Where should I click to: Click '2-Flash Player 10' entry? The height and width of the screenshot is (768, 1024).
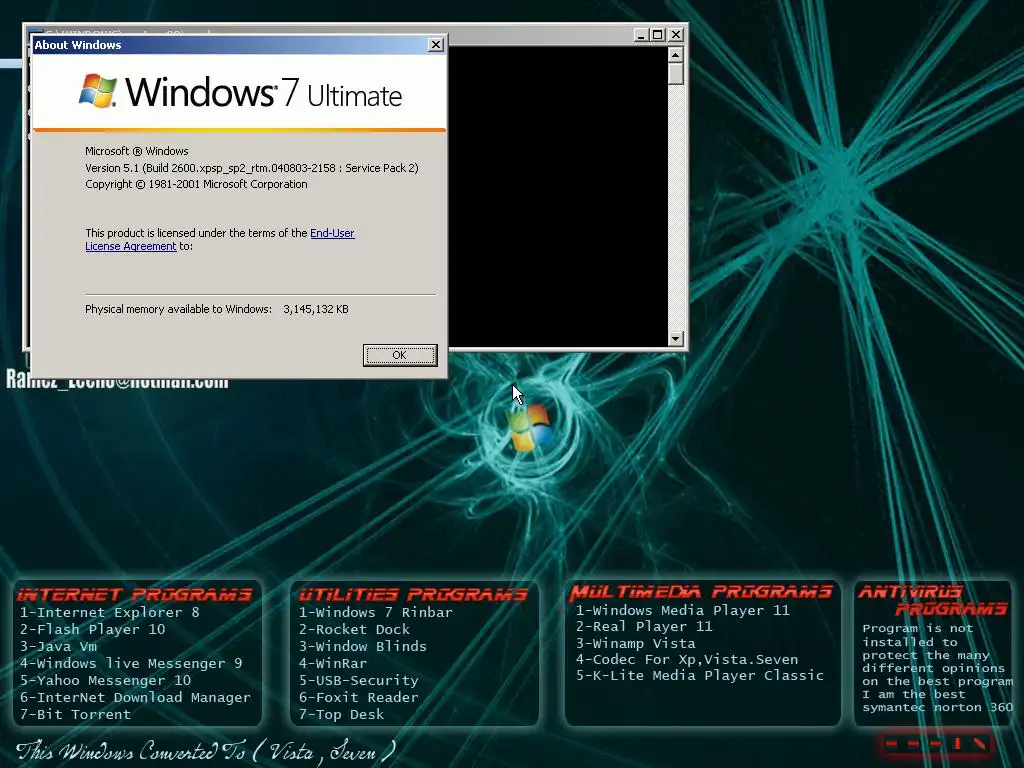(x=92, y=629)
